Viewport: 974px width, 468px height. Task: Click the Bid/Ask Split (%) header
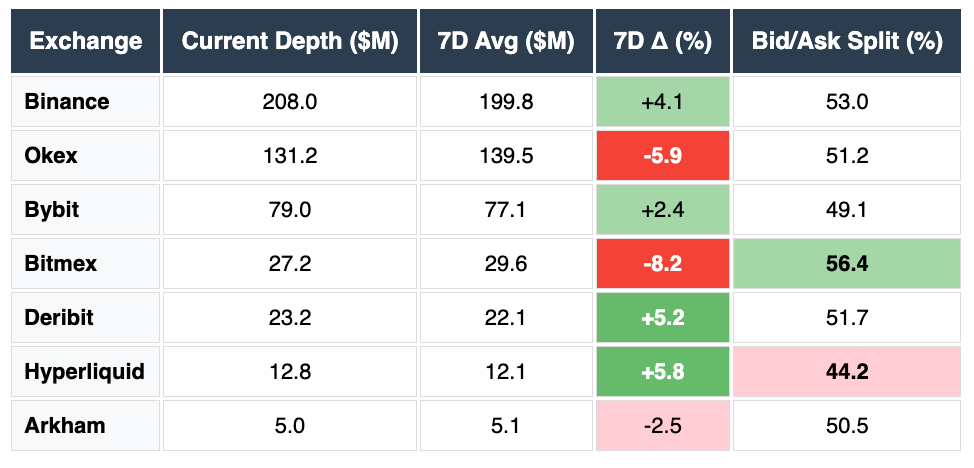(x=847, y=42)
